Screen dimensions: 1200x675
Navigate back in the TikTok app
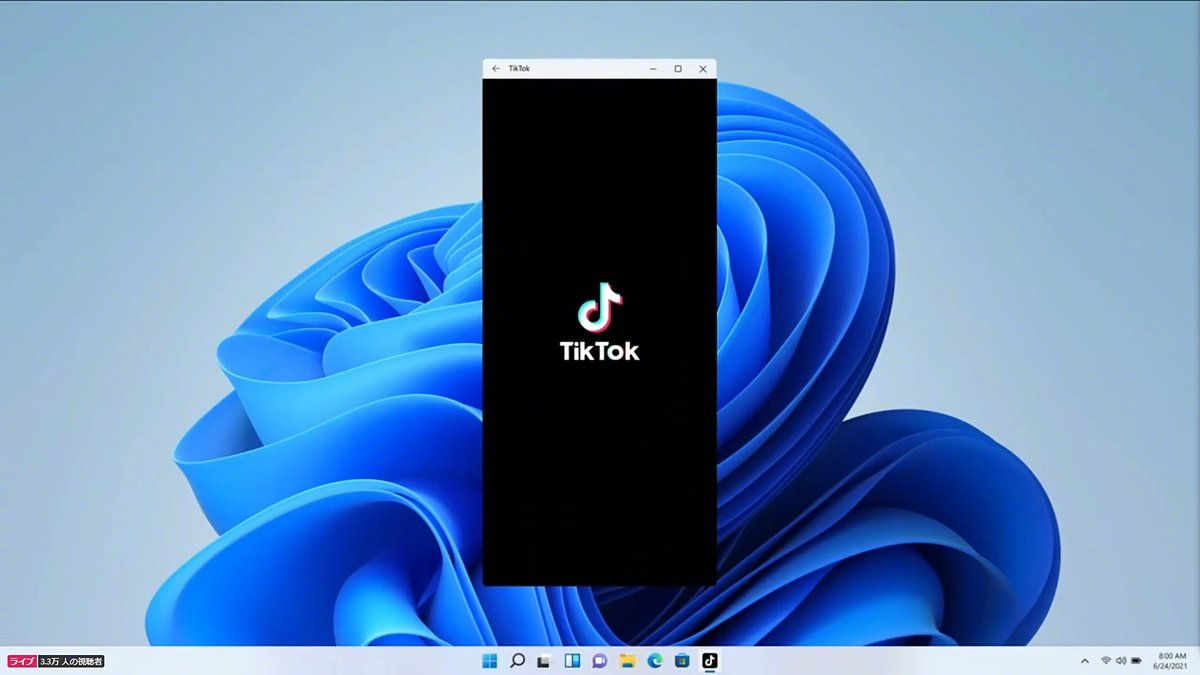[x=496, y=68]
